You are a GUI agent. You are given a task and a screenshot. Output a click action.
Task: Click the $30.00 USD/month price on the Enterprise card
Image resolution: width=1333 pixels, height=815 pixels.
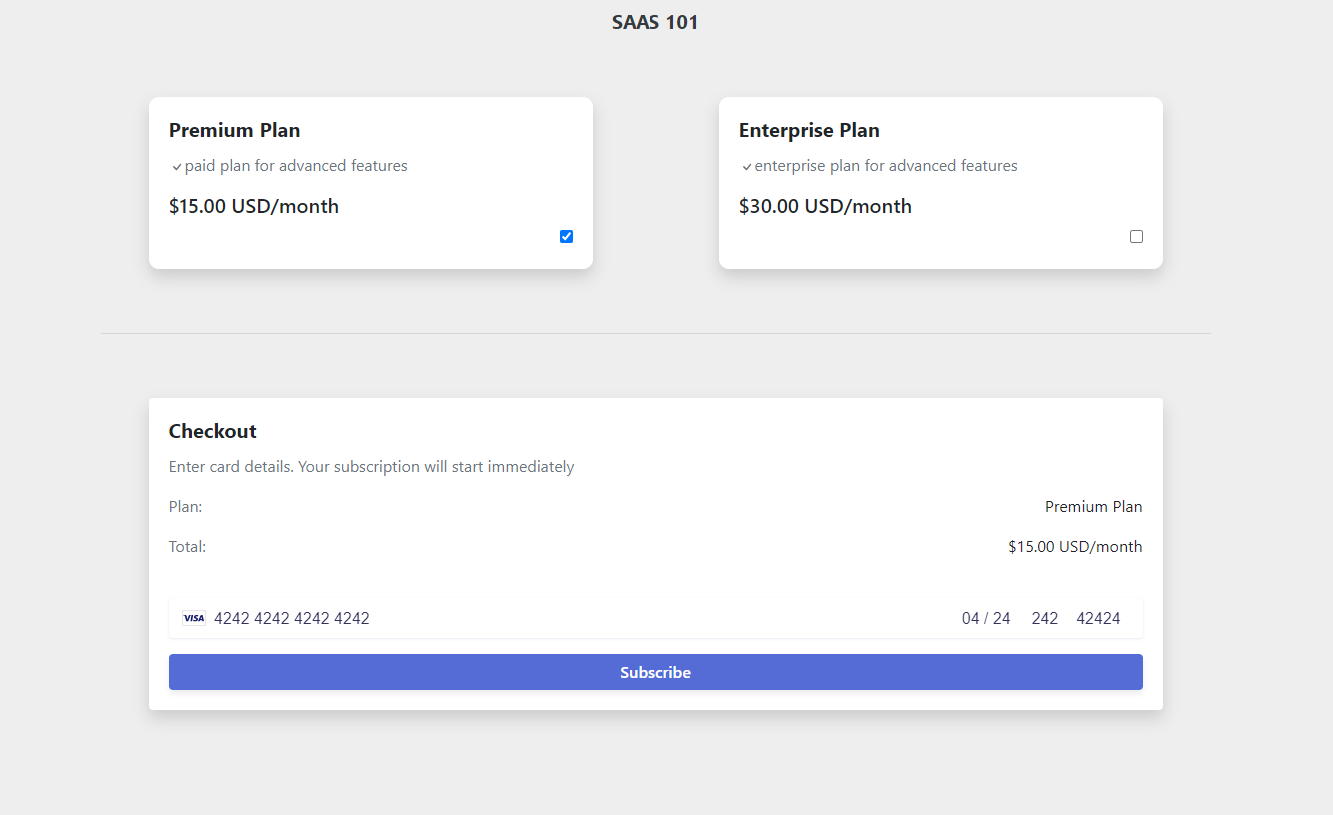(x=825, y=206)
